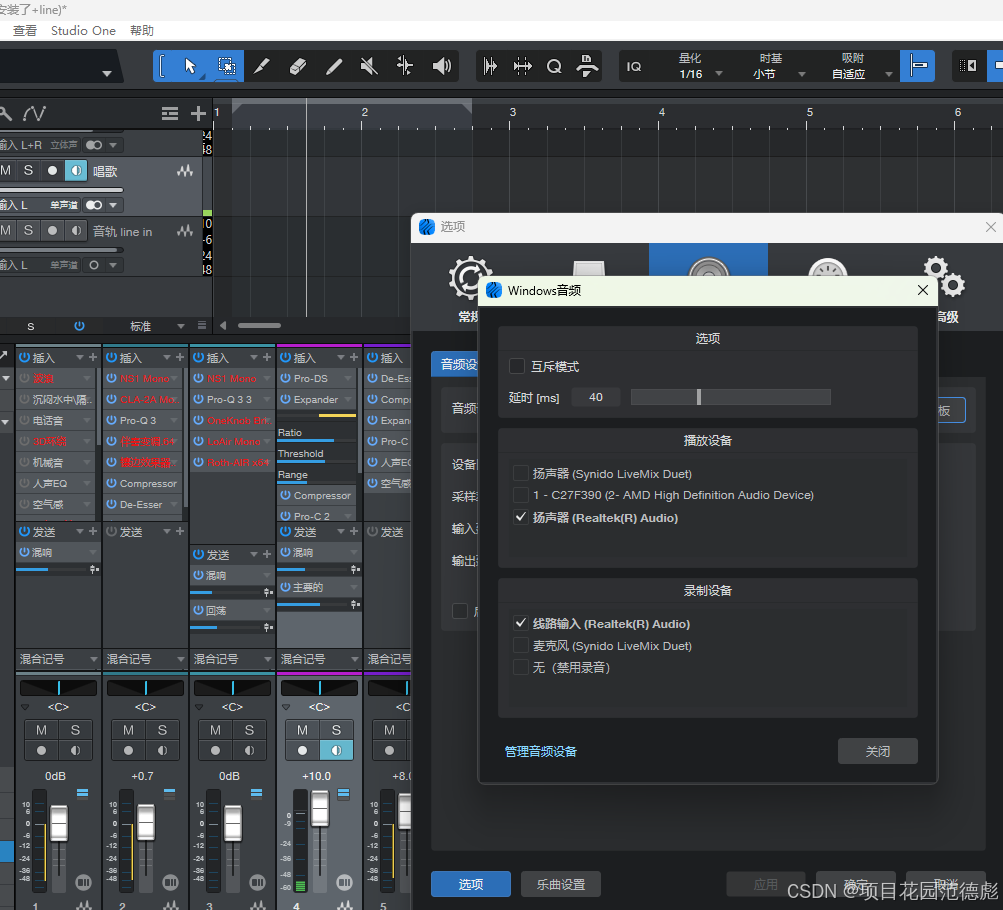Select the Paint pencil tool
The width and height of the screenshot is (1003, 910).
click(333, 66)
